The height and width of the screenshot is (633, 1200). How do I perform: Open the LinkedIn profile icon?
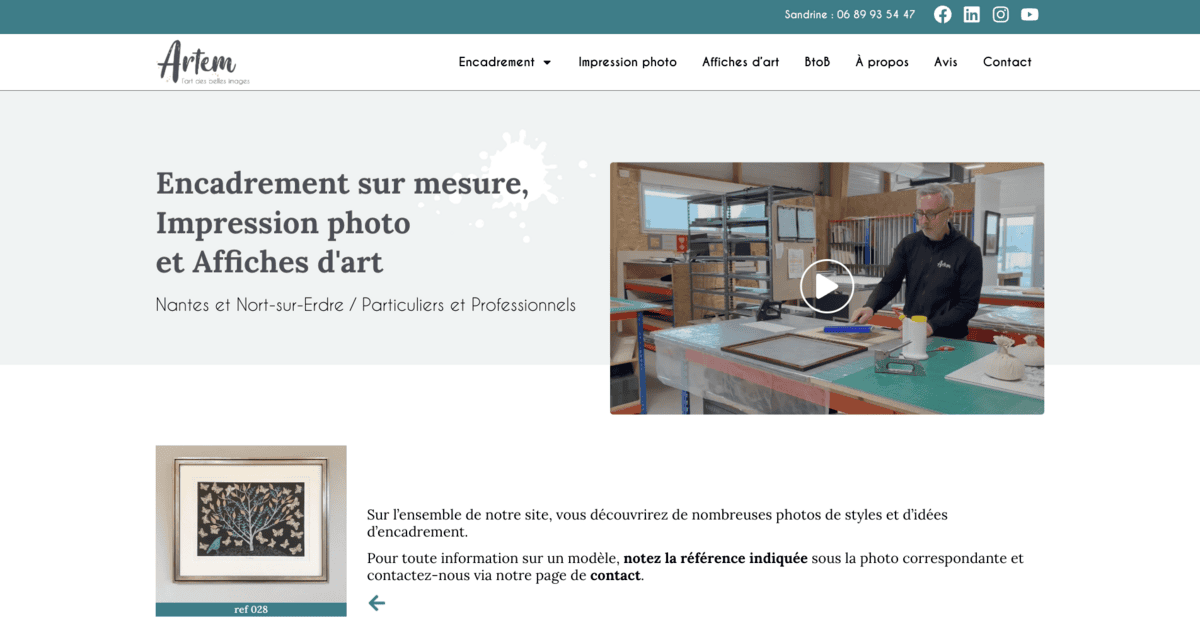pos(971,14)
